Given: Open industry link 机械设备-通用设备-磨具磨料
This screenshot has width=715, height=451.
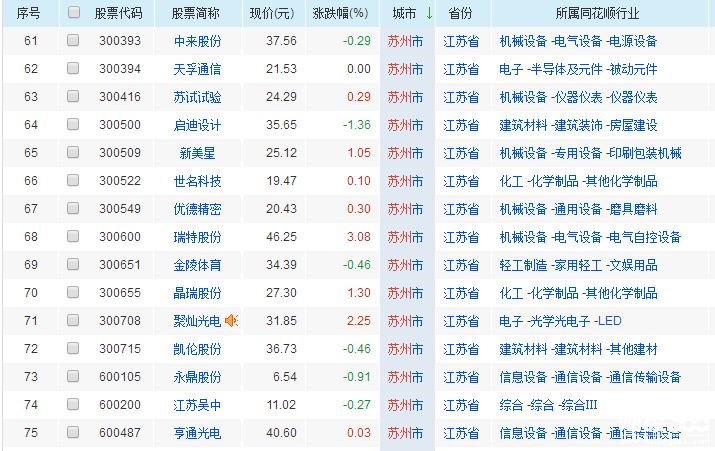Looking at the screenshot, I should (578, 209).
